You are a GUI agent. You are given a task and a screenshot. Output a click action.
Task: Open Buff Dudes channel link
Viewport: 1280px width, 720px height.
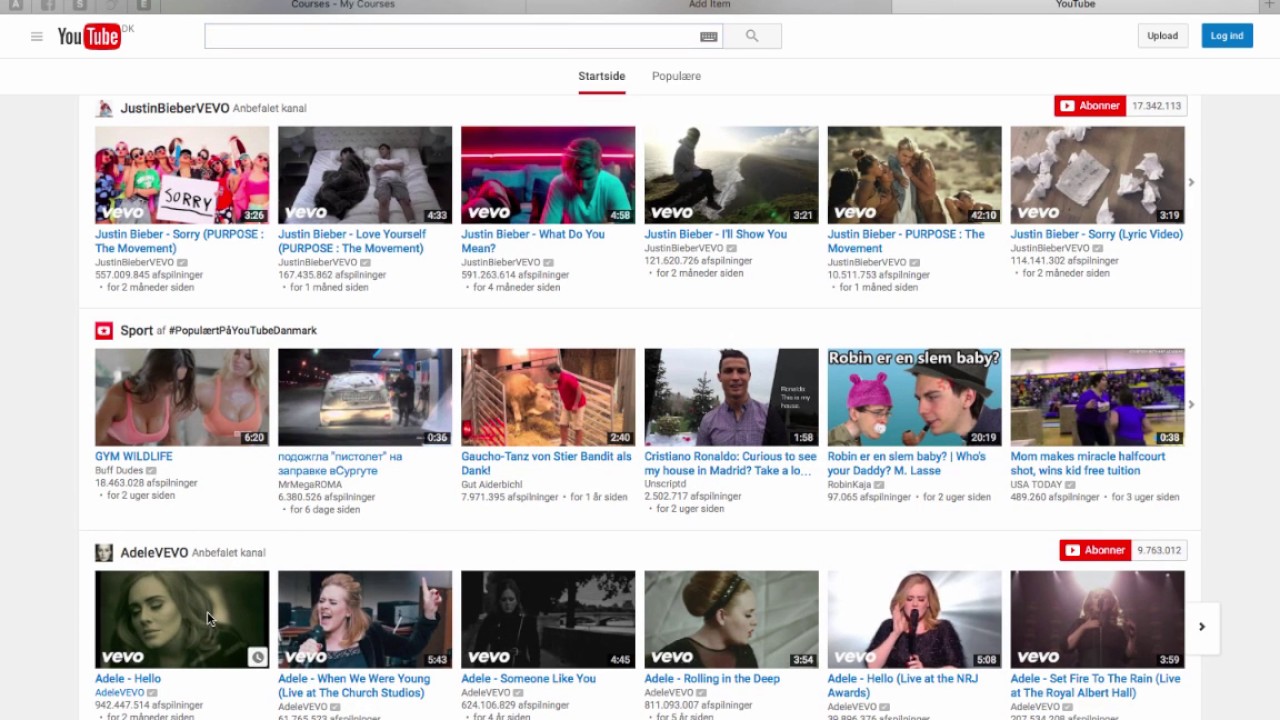pos(119,470)
